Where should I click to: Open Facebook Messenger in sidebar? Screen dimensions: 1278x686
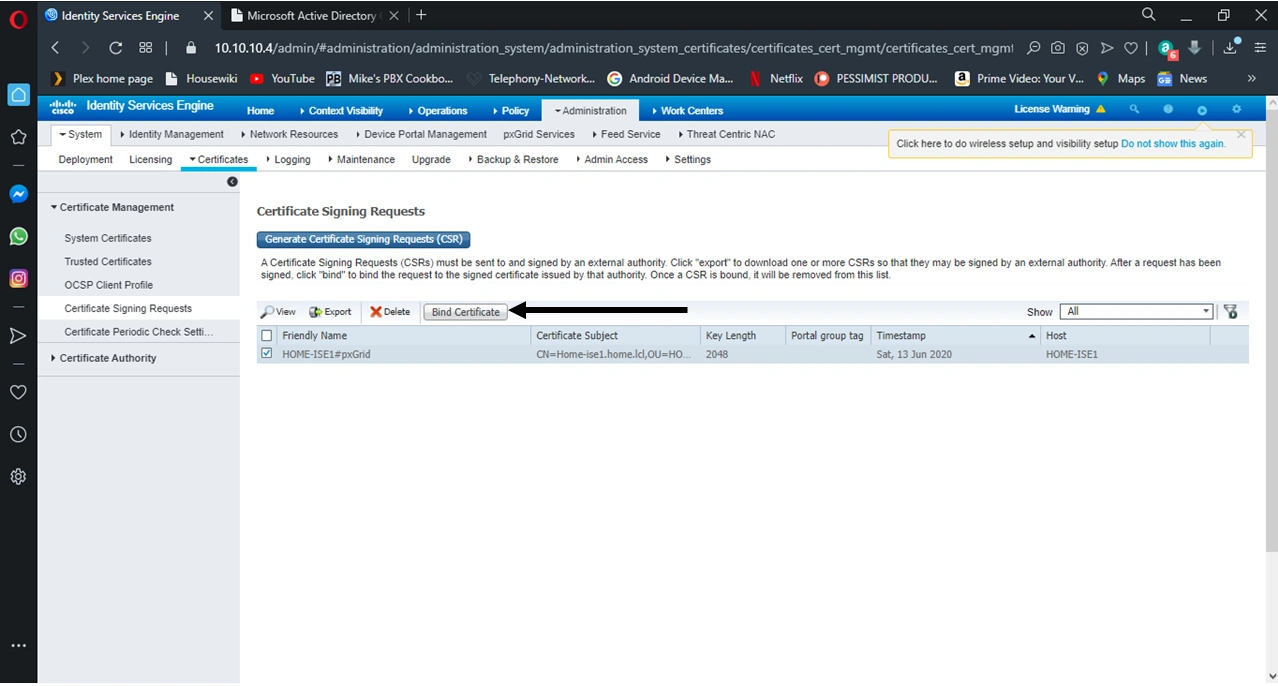(x=18, y=195)
